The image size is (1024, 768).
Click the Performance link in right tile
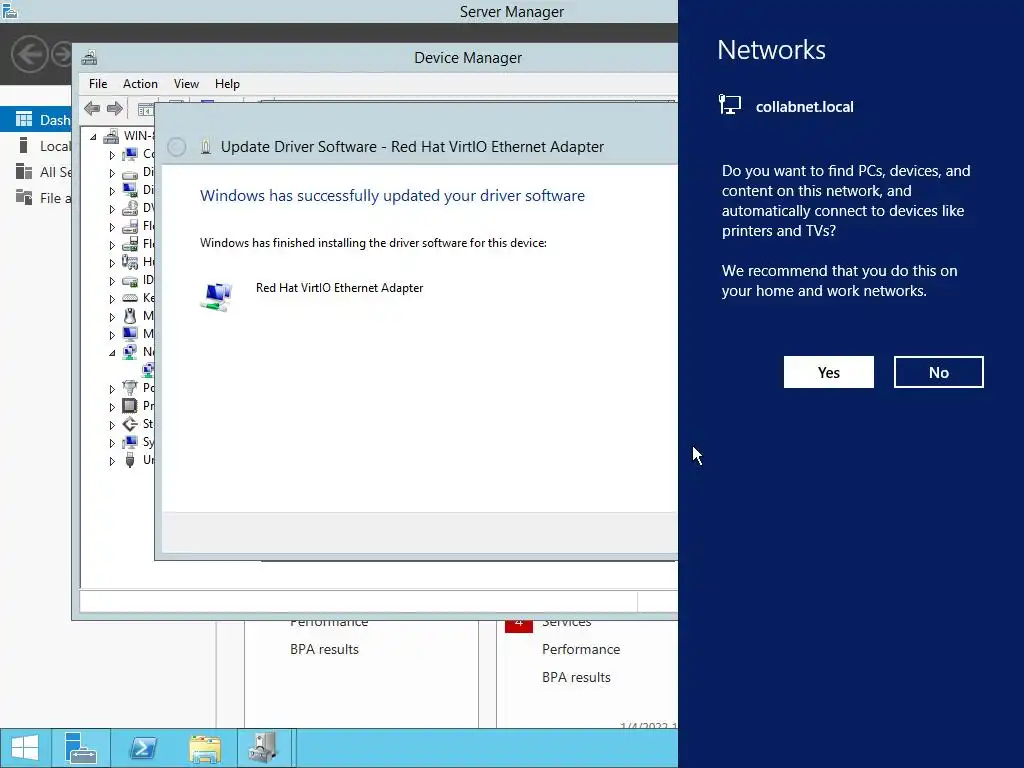581,649
